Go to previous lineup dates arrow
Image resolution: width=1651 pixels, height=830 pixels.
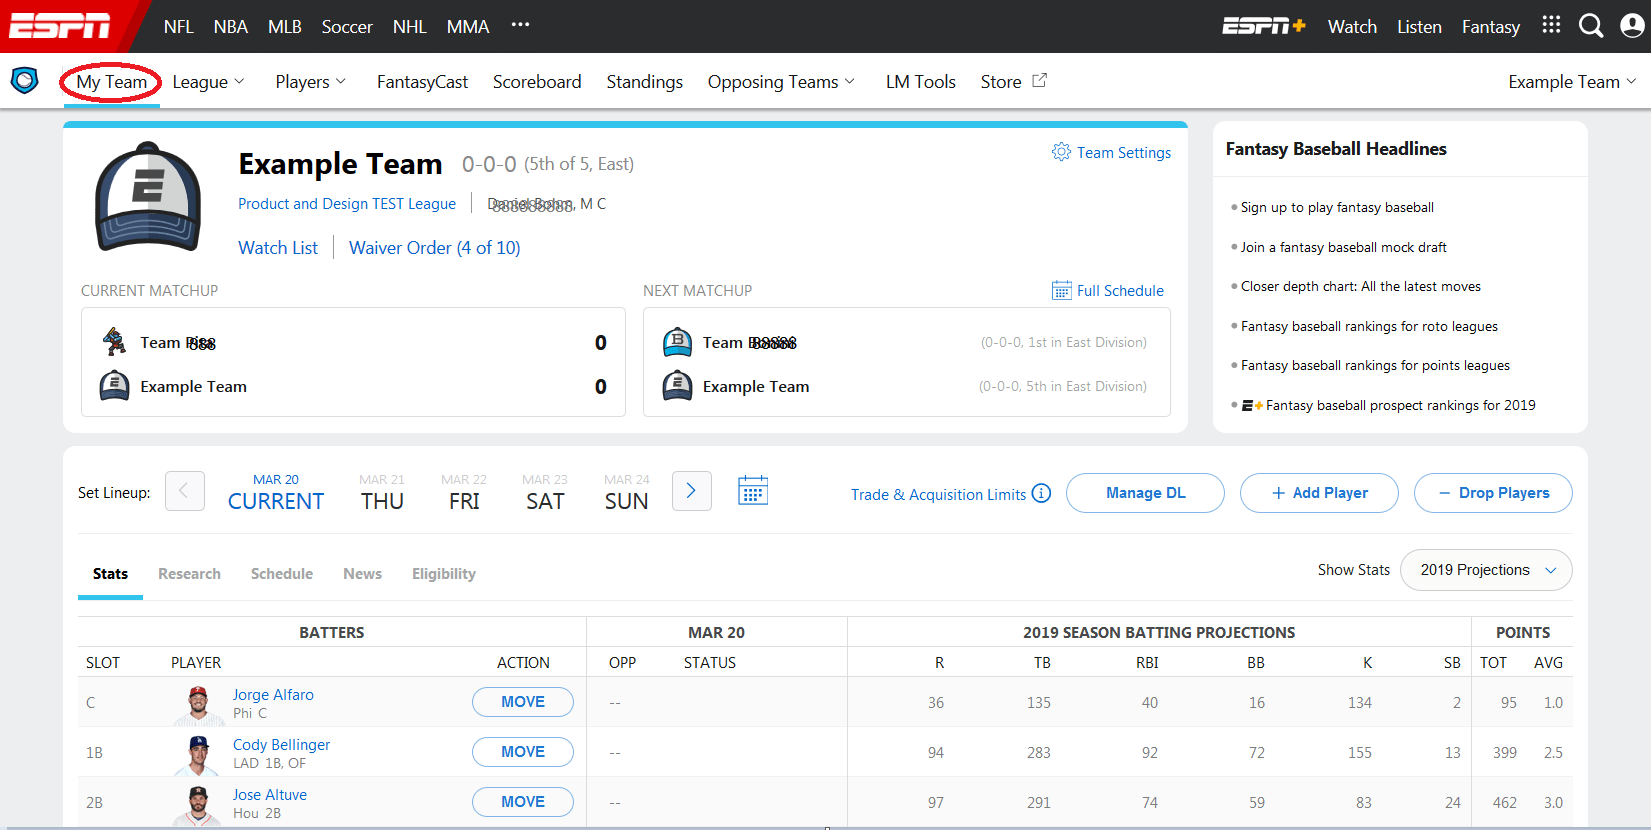pos(185,491)
